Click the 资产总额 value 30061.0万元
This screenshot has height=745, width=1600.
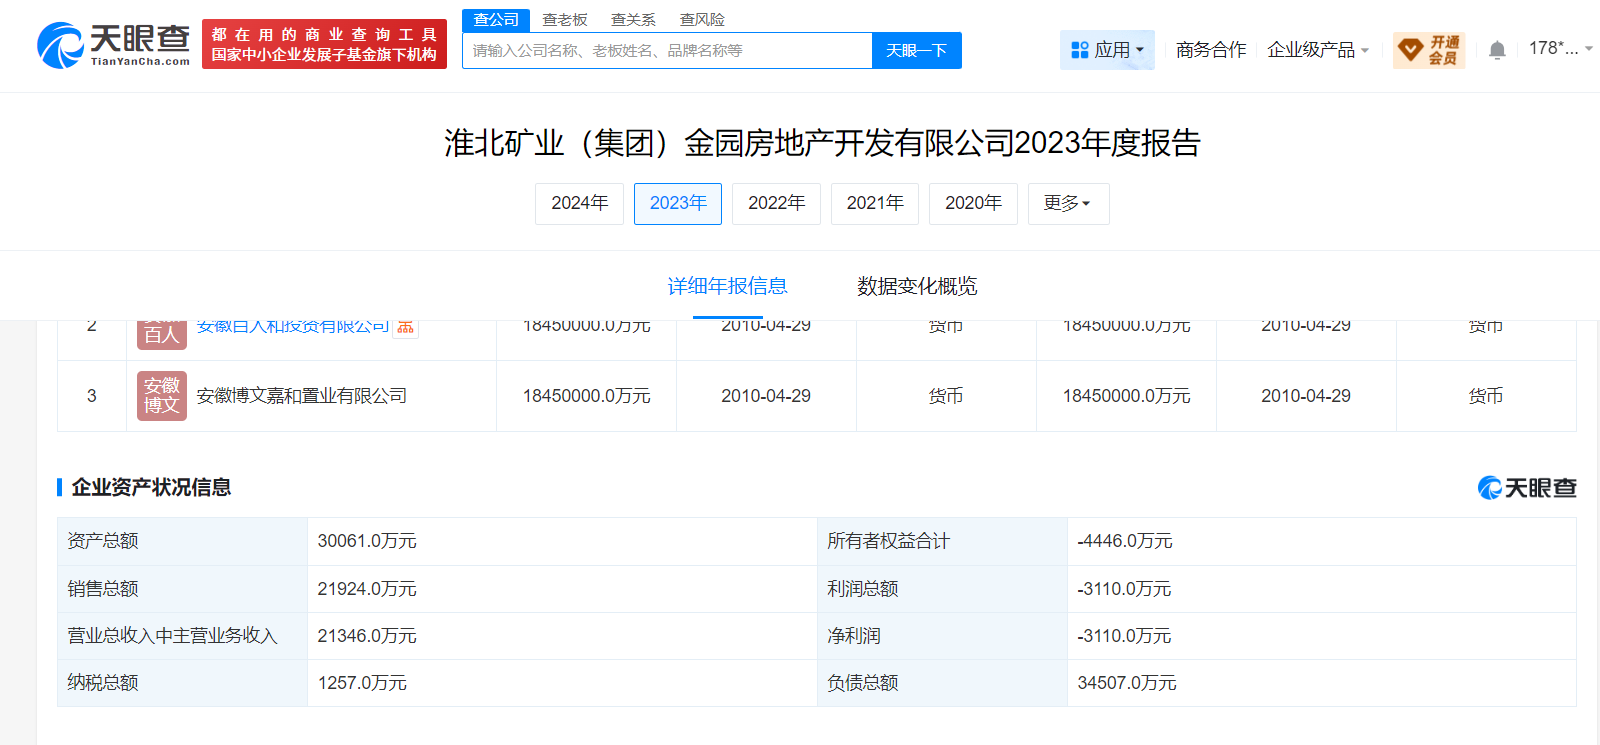[367, 541]
